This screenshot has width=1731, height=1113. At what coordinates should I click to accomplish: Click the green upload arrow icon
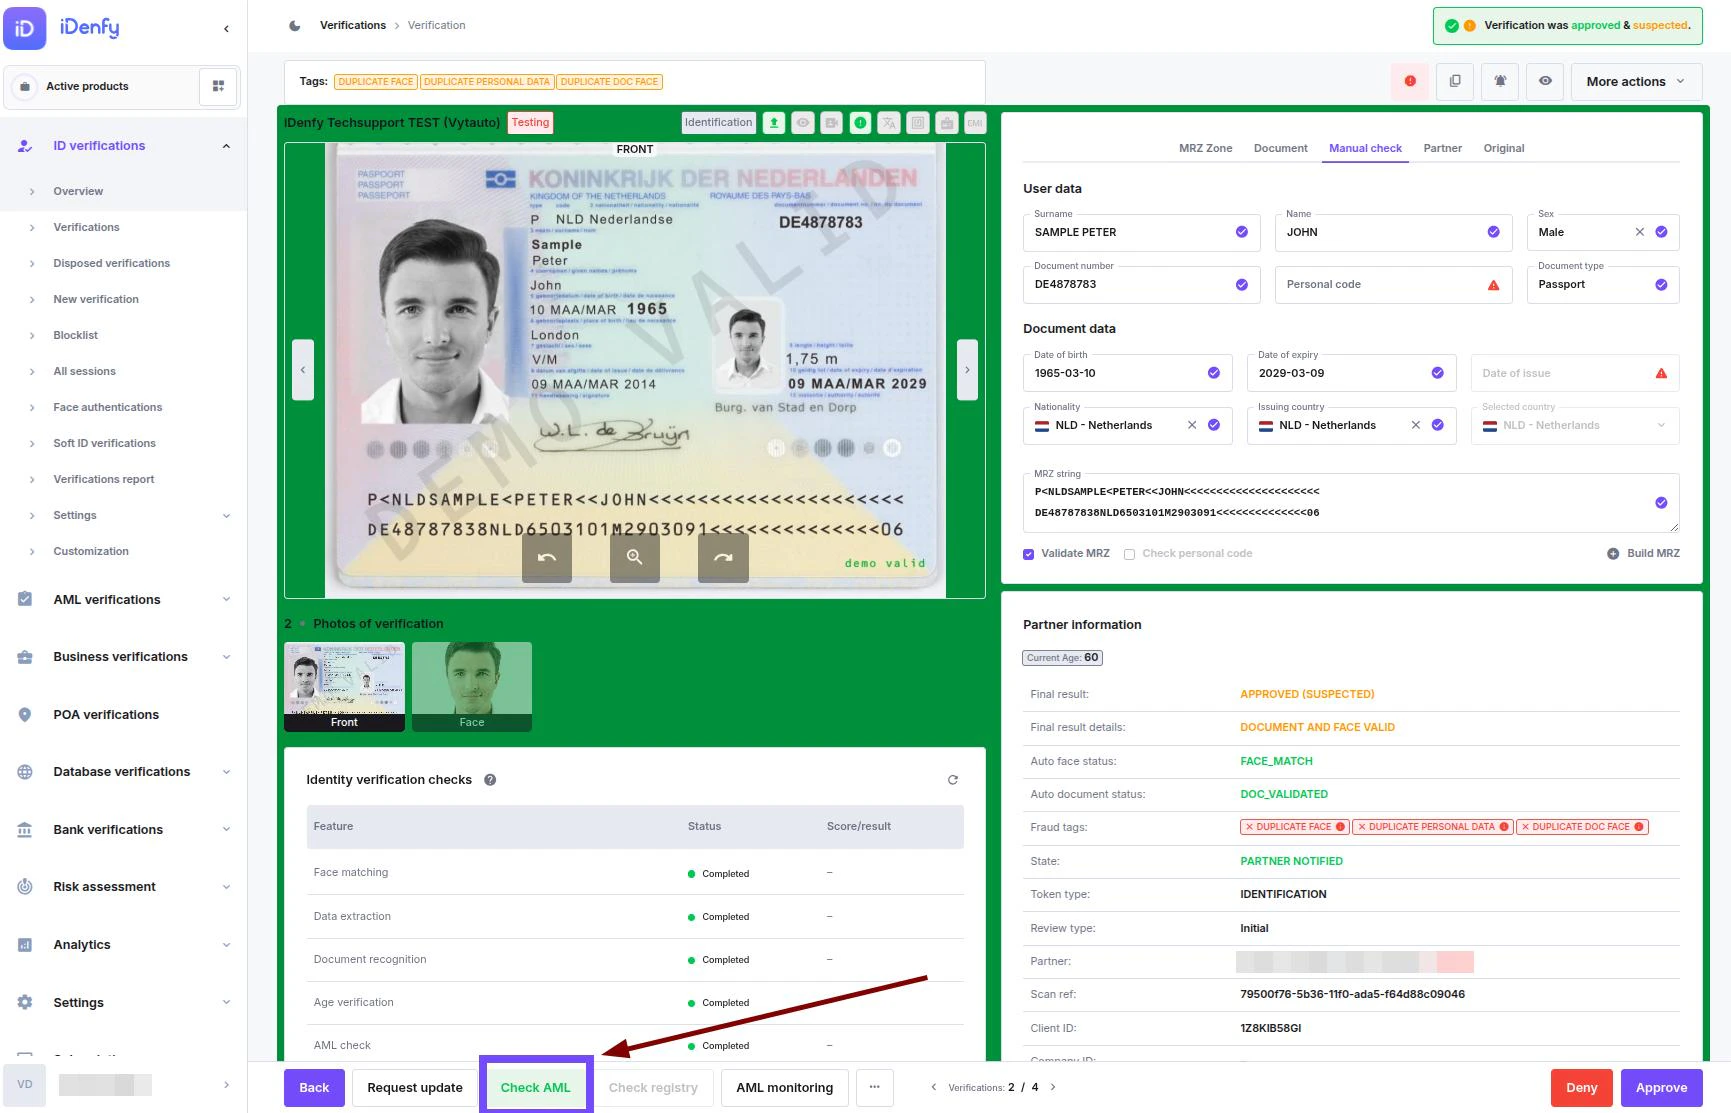tap(774, 123)
